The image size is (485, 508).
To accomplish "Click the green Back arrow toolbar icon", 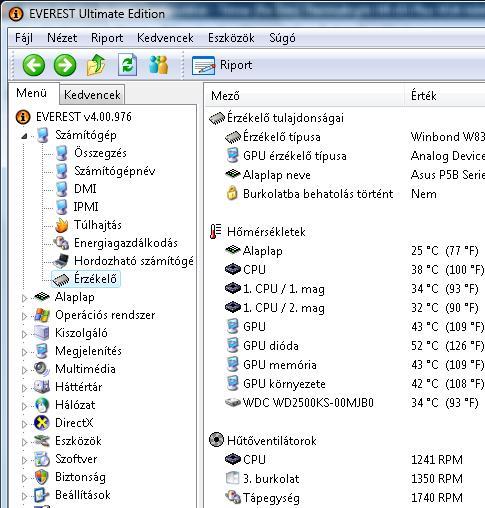I will pyautogui.click(x=34, y=65).
